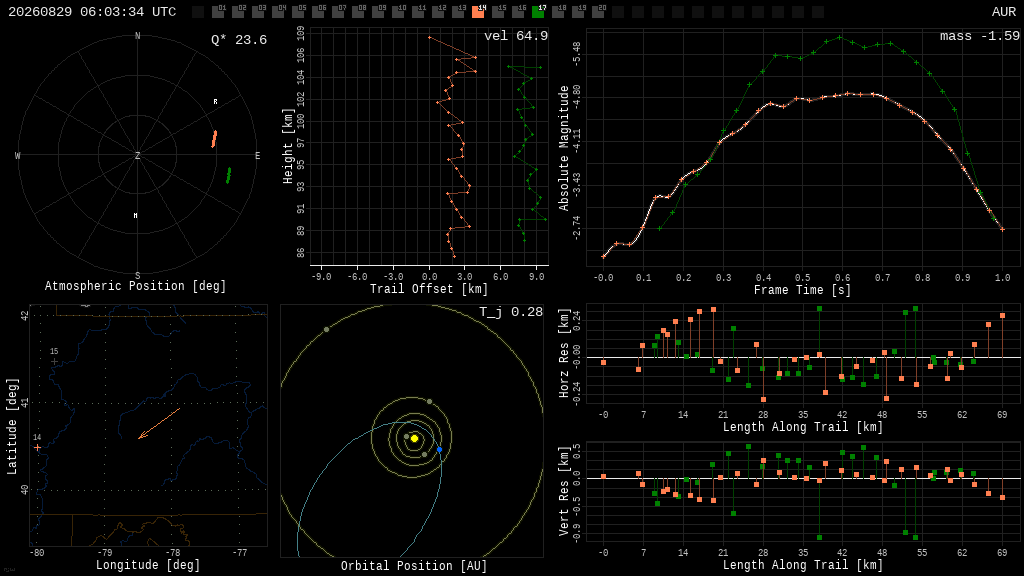Select the green station 17 box
This screenshot has height=576, width=1024.
(x=538, y=11)
